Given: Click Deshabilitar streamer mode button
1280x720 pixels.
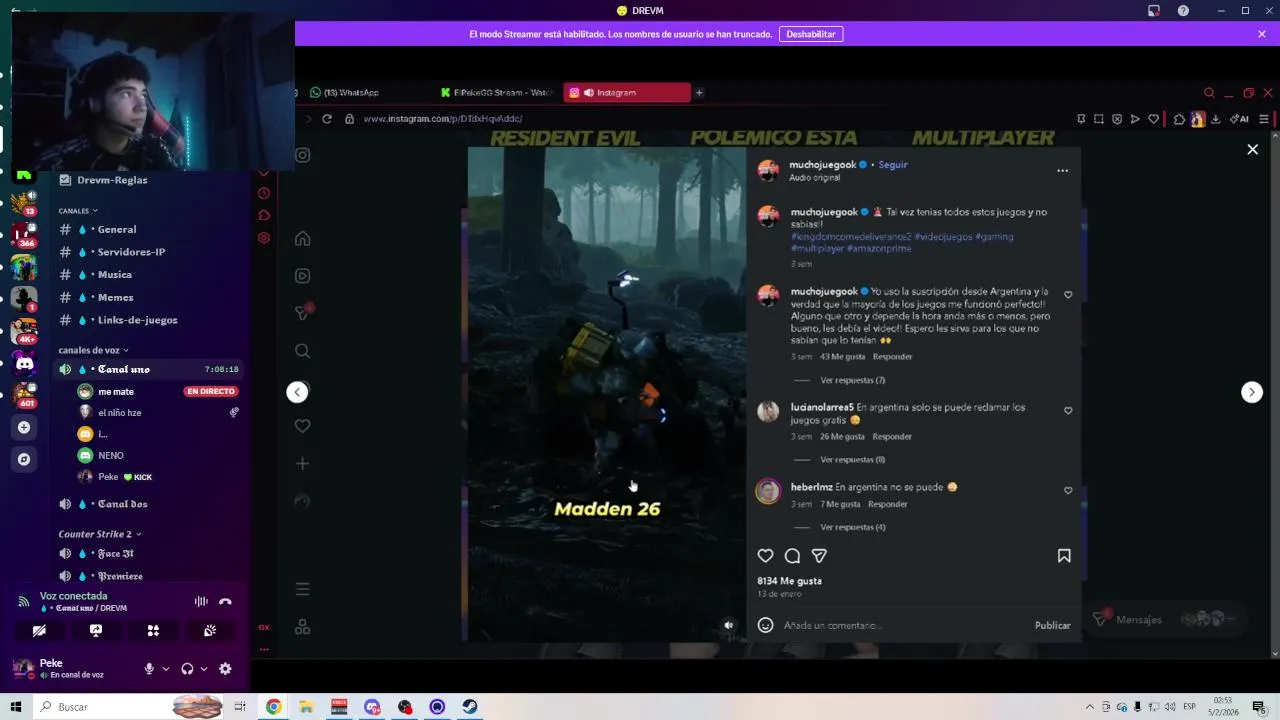Looking at the screenshot, I should point(811,34).
